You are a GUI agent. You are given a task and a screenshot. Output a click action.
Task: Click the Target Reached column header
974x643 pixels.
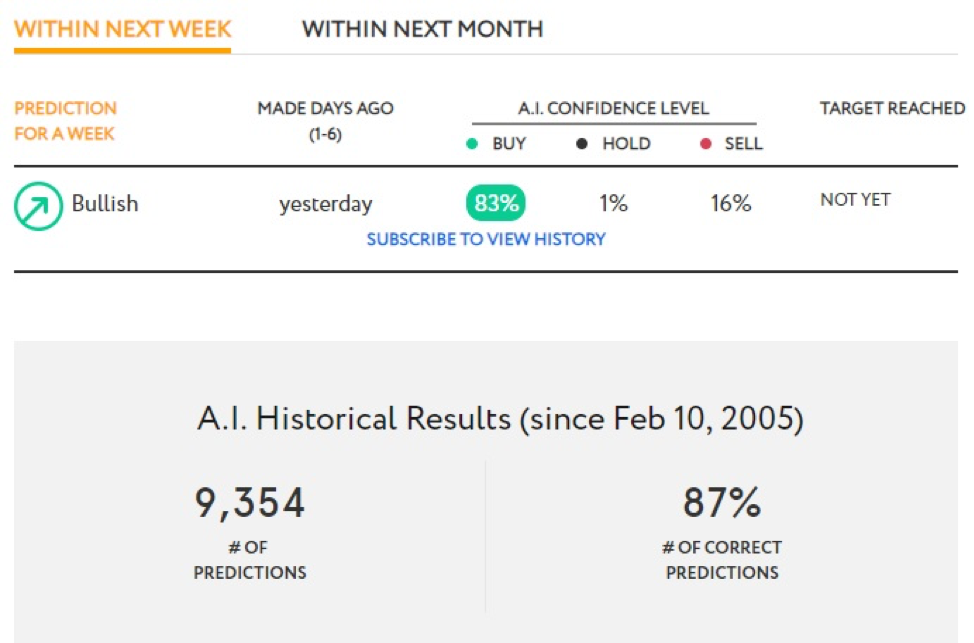893,108
